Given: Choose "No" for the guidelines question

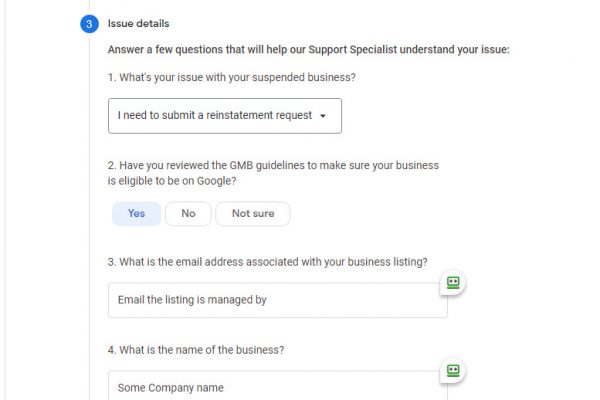Looking at the screenshot, I should coord(188,213).
